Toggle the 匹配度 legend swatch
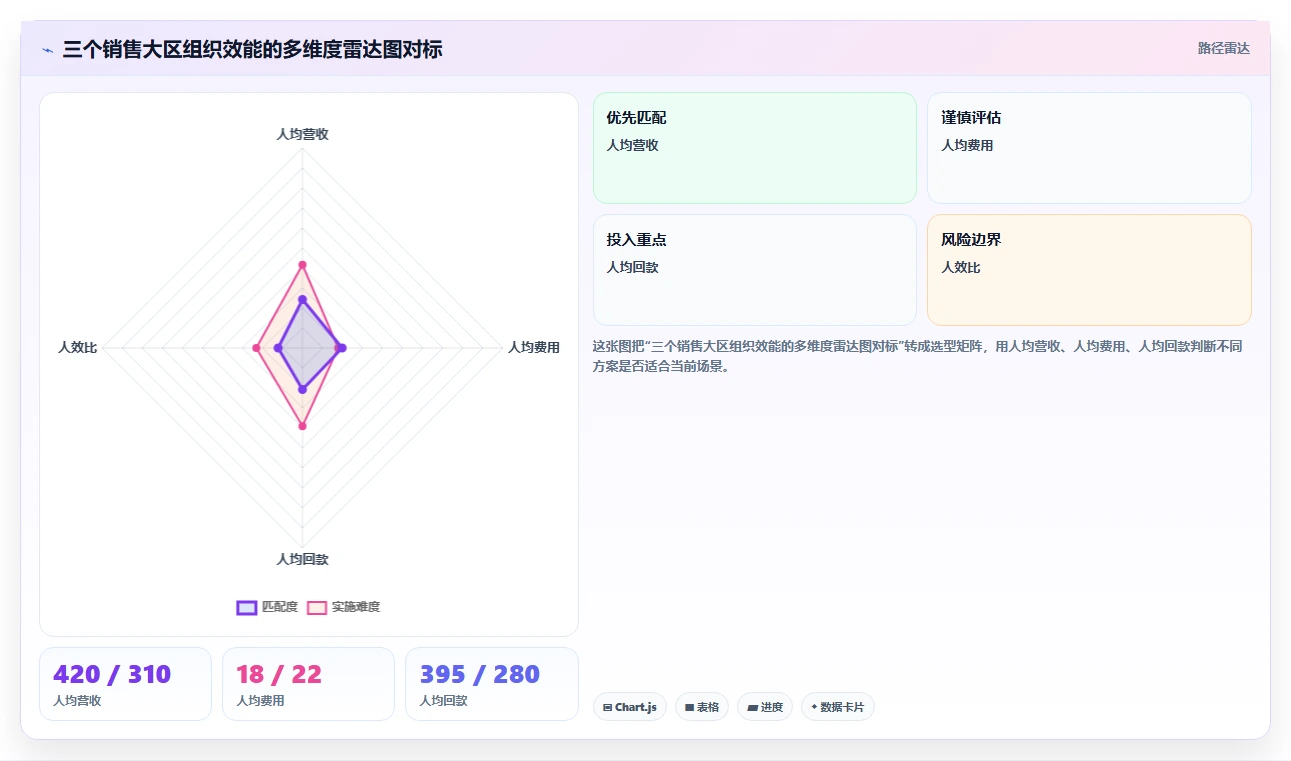The image size is (1291, 761). click(246, 607)
